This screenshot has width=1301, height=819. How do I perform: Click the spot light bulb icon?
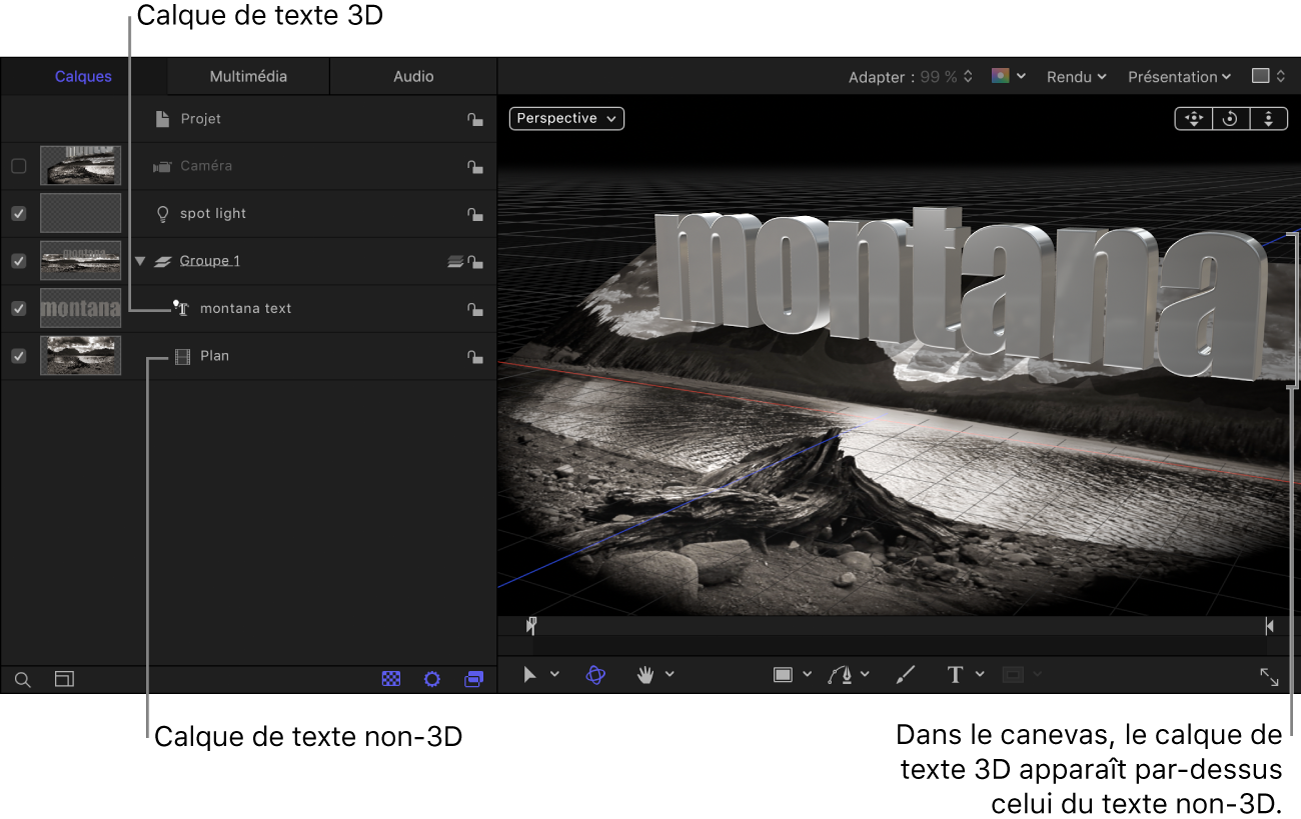(x=165, y=213)
